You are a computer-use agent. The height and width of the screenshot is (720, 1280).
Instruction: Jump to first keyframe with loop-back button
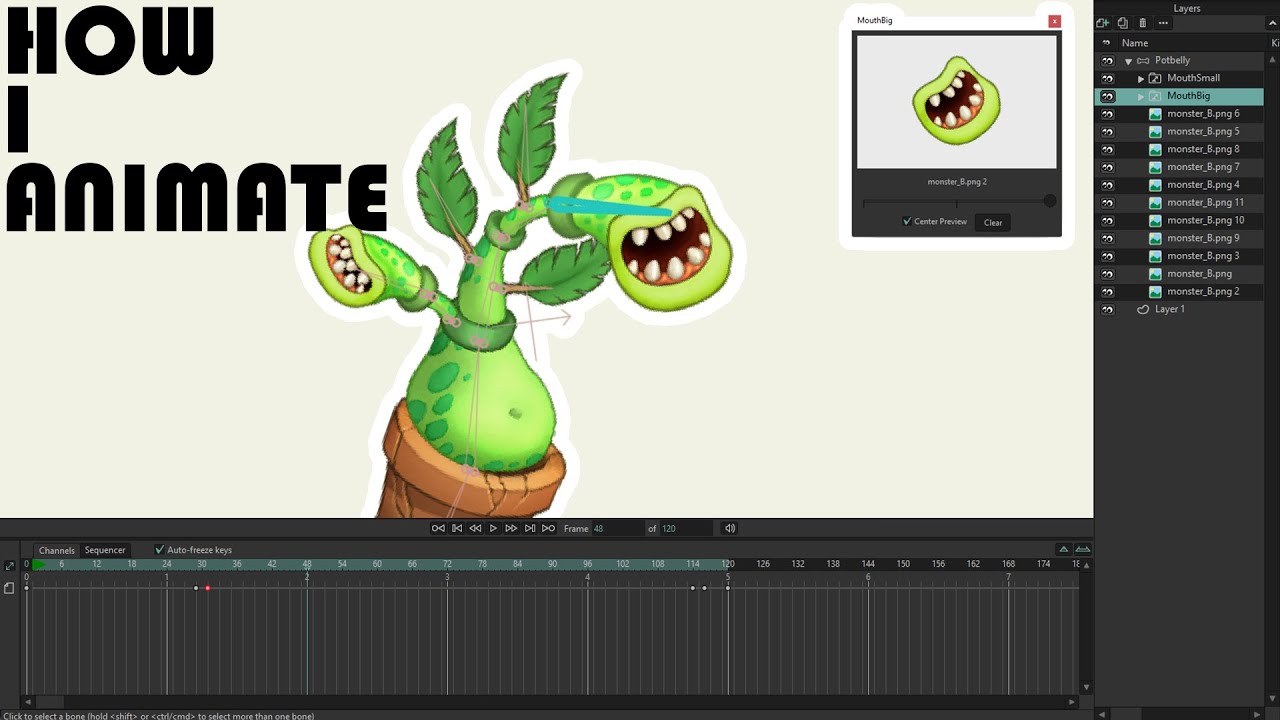point(438,528)
